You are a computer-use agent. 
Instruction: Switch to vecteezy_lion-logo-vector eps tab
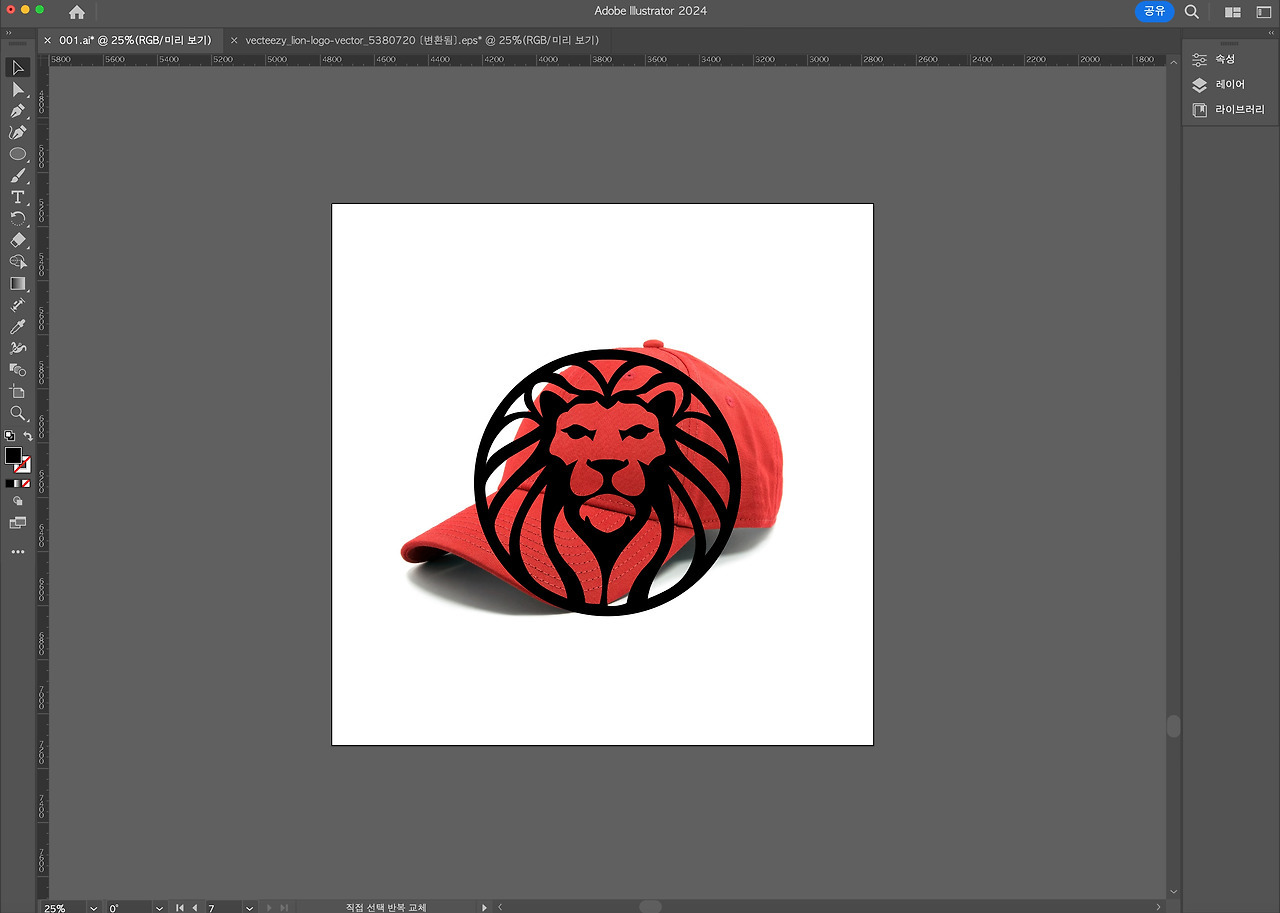(x=422, y=40)
